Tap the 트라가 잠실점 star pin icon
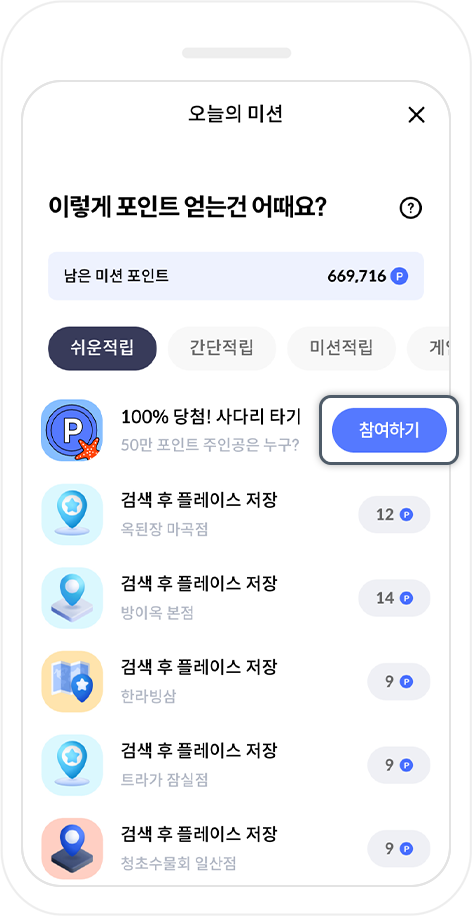The image size is (472, 916). point(72,765)
